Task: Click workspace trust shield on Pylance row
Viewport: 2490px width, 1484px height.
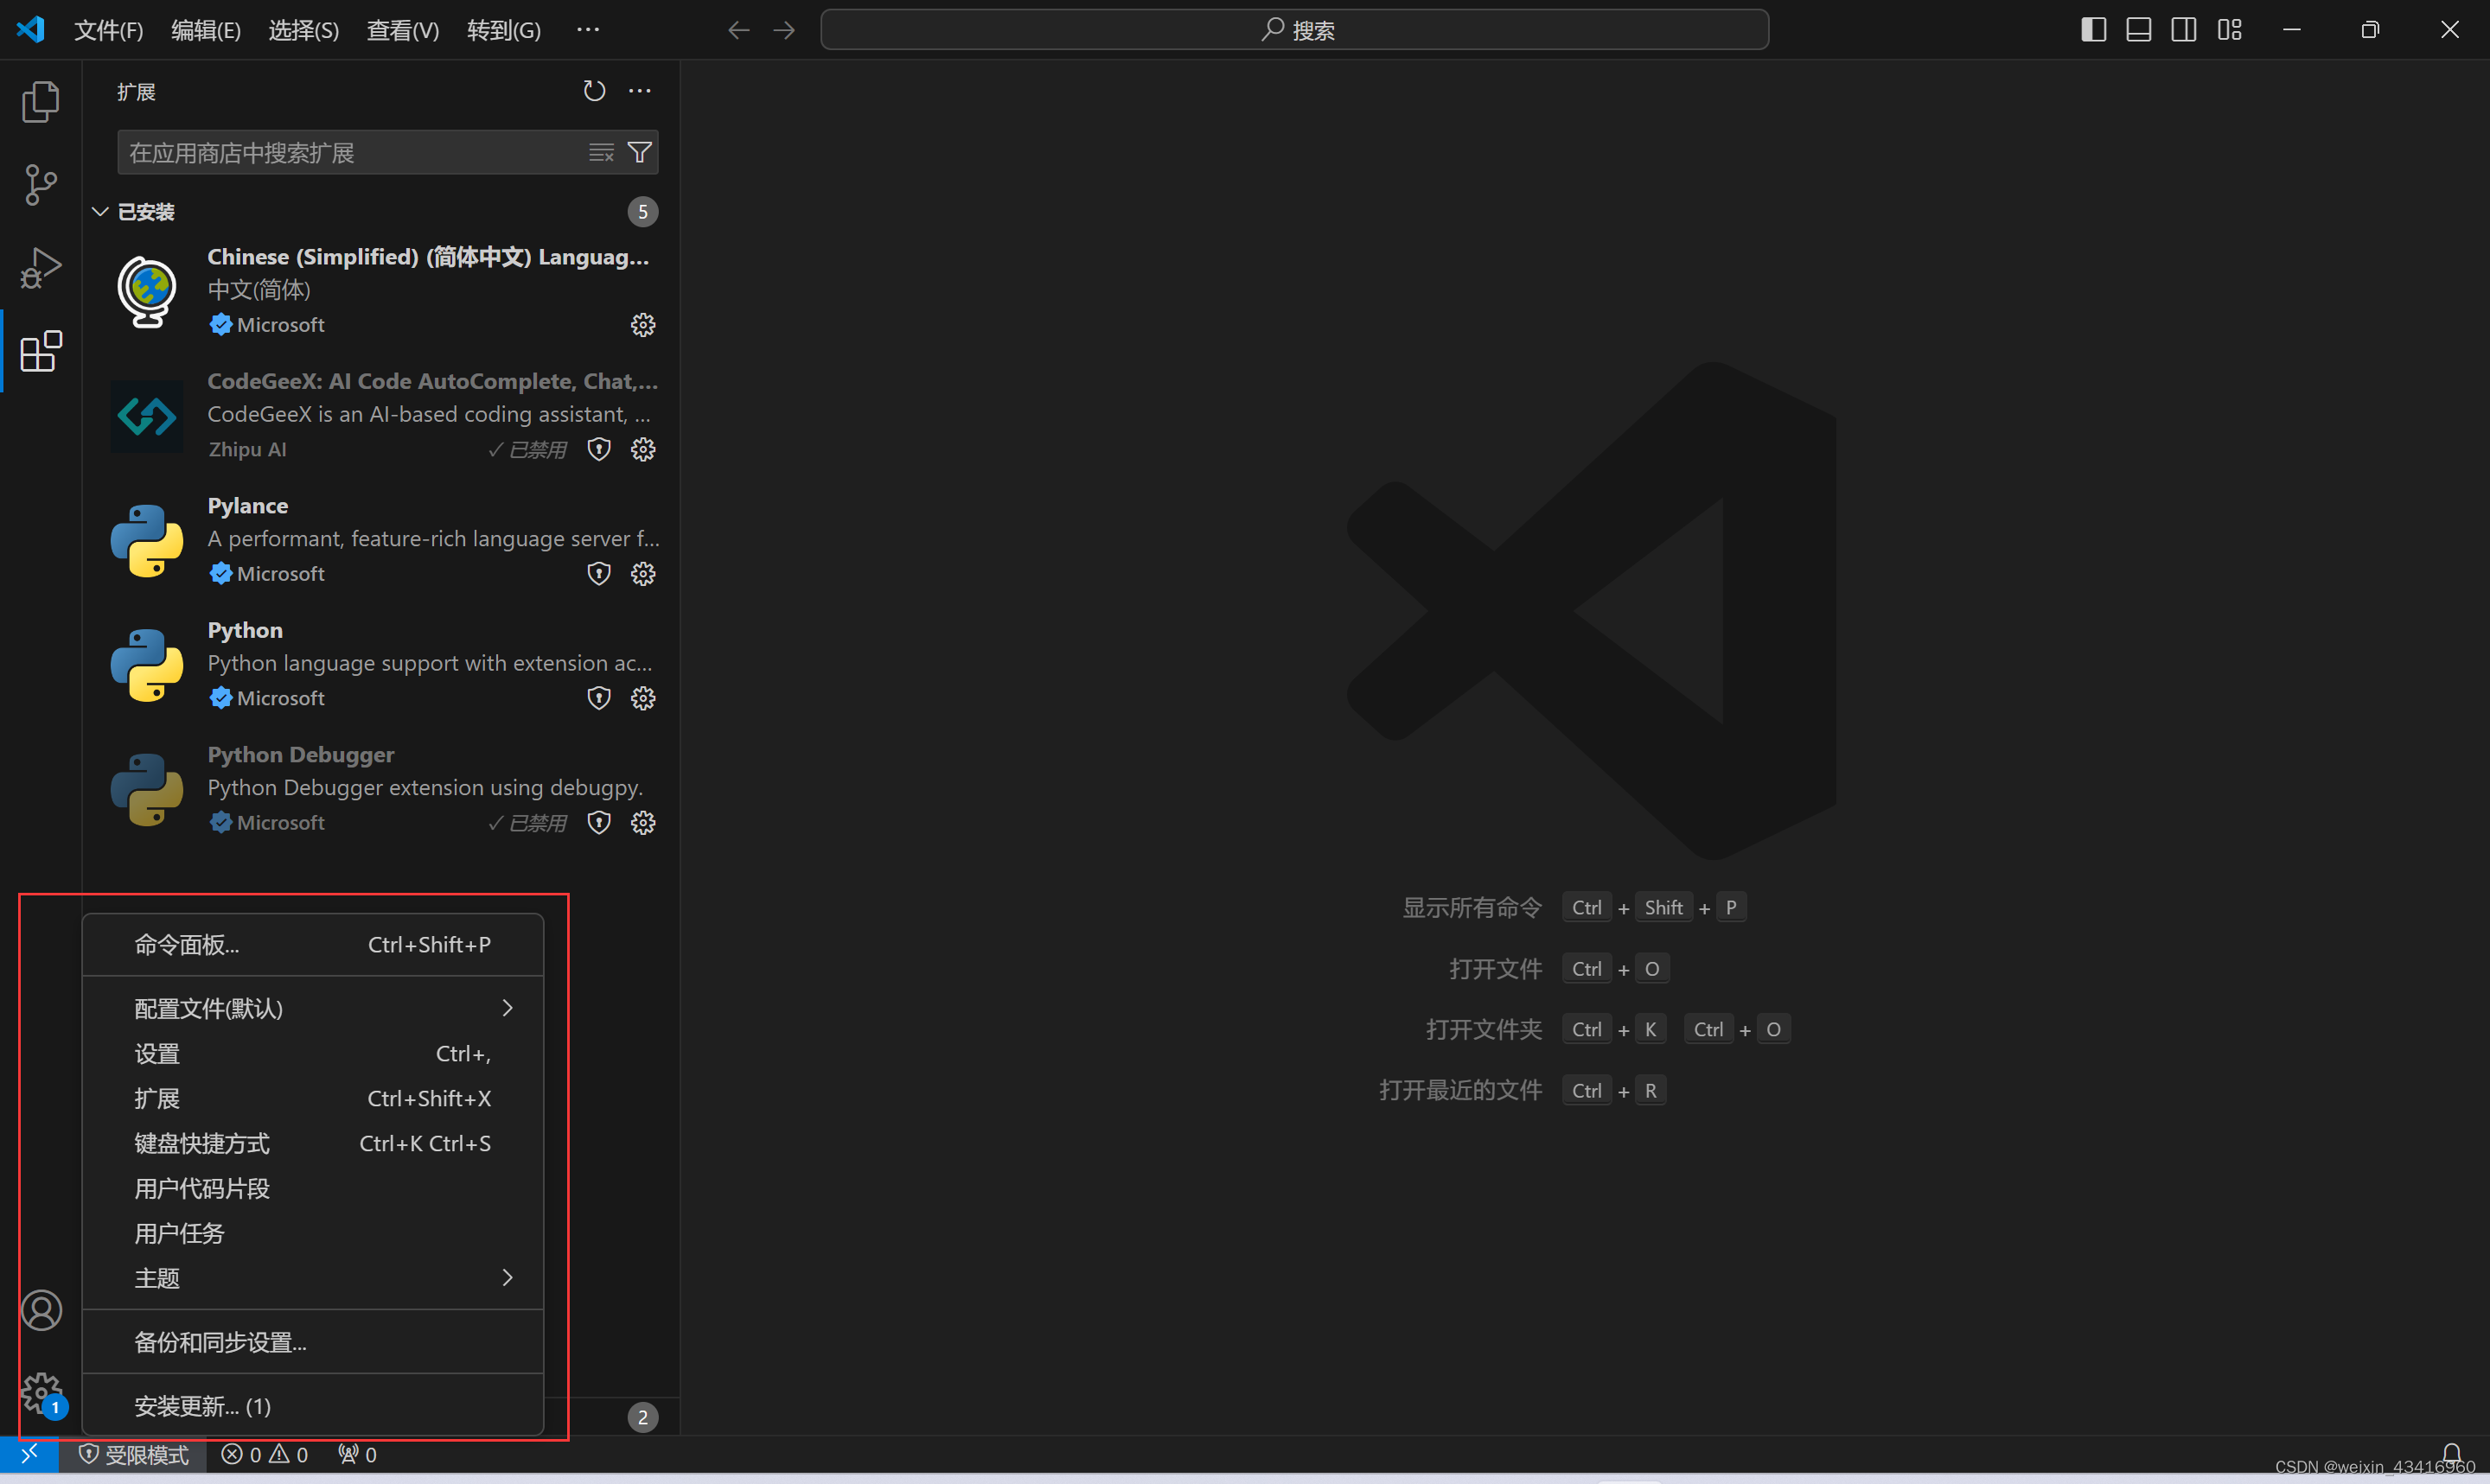Action: [x=599, y=574]
